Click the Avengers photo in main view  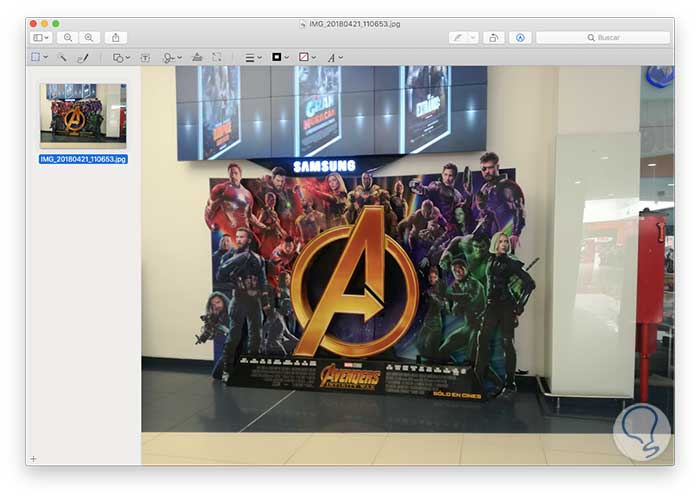[x=408, y=265]
